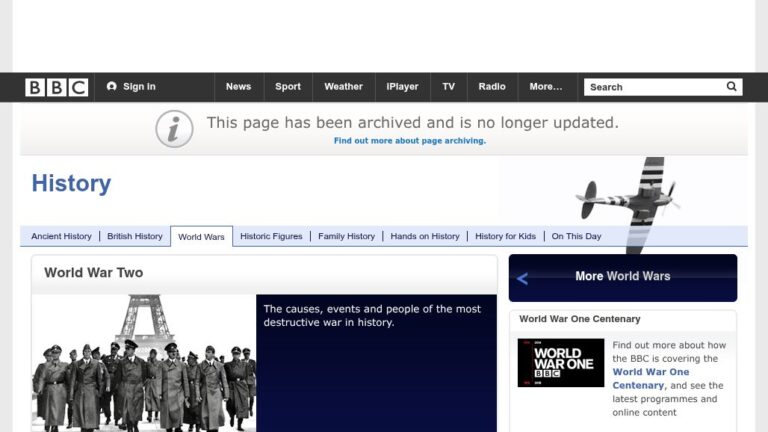Switch to Ancient History tab

click(61, 236)
